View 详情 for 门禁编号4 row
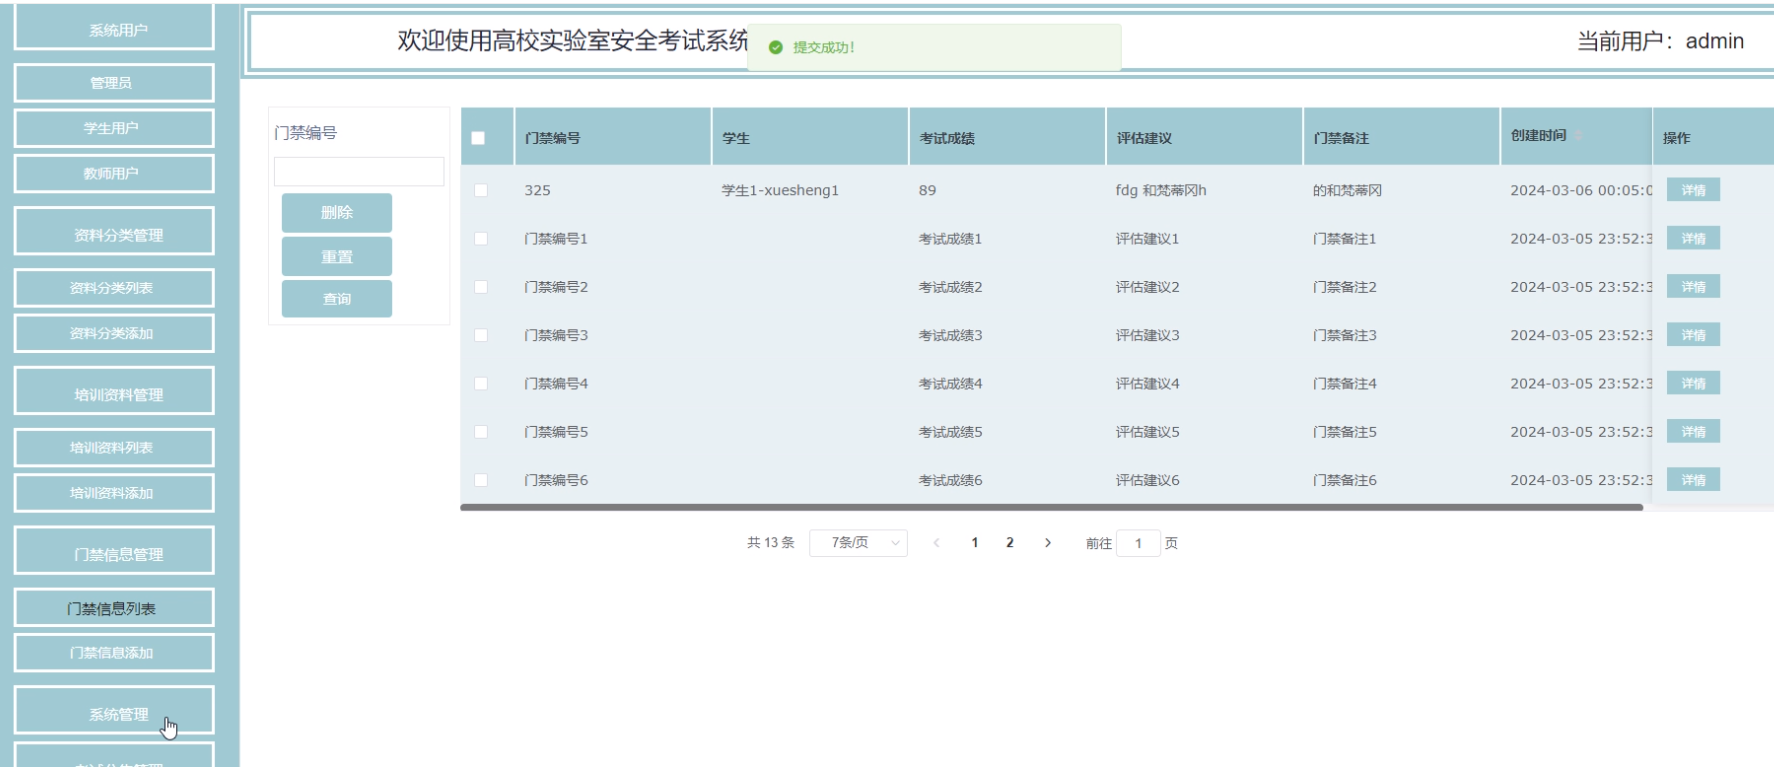 tap(1693, 383)
